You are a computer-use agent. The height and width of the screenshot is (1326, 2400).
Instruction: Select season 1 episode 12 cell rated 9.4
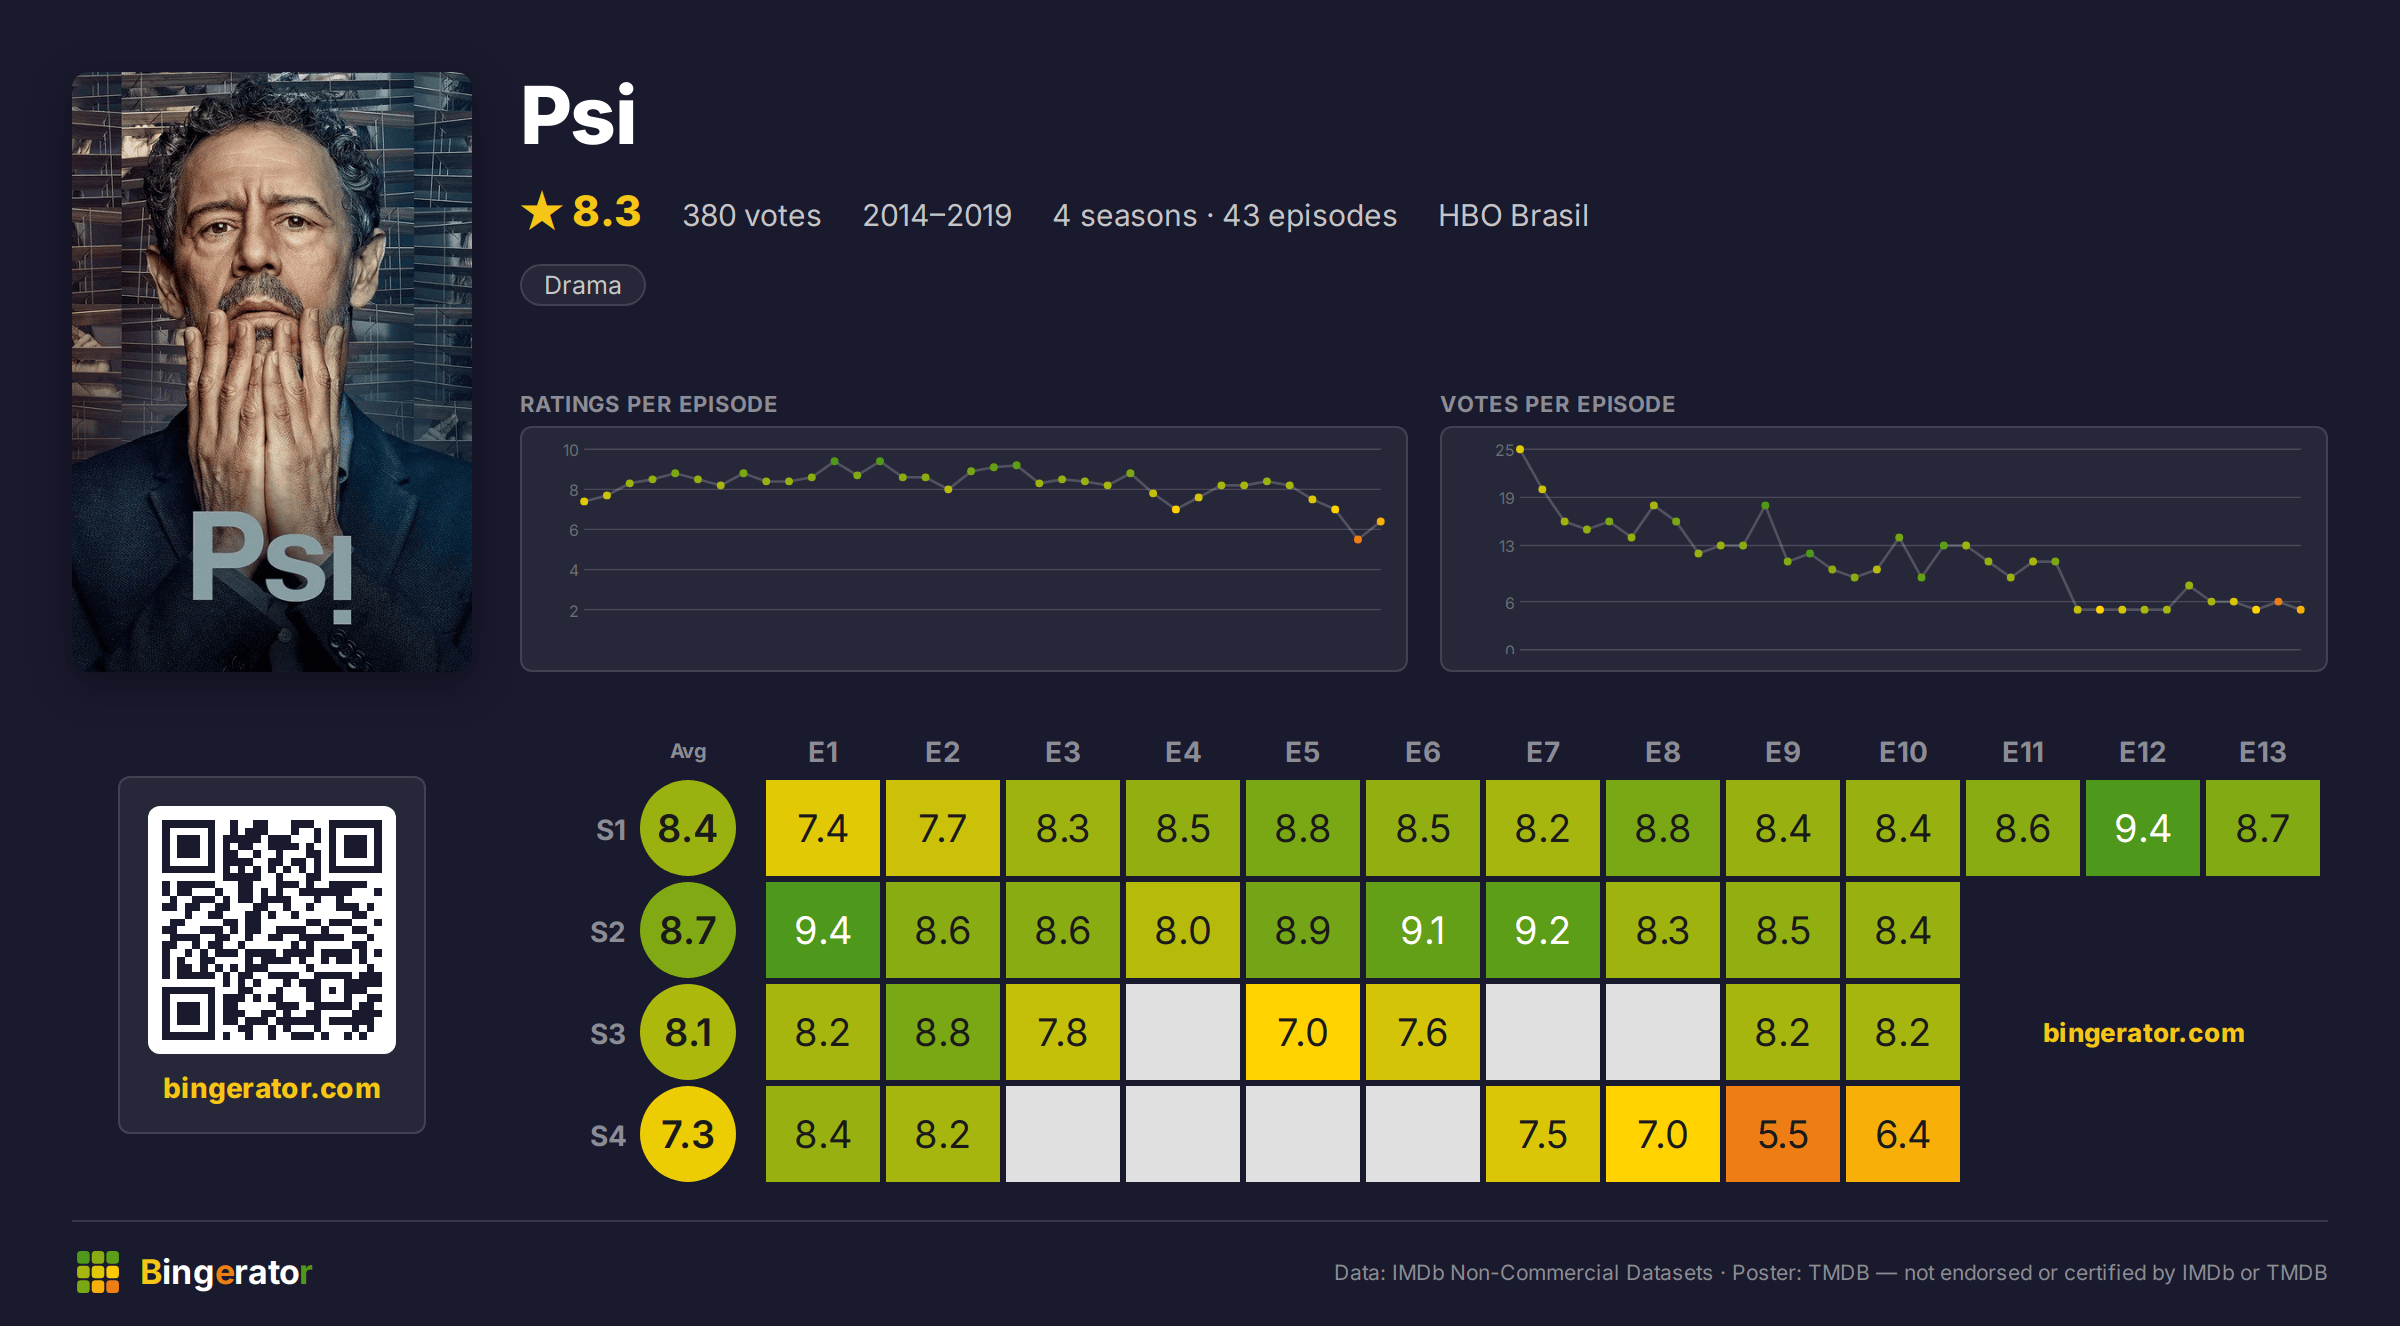click(x=2143, y=828)
